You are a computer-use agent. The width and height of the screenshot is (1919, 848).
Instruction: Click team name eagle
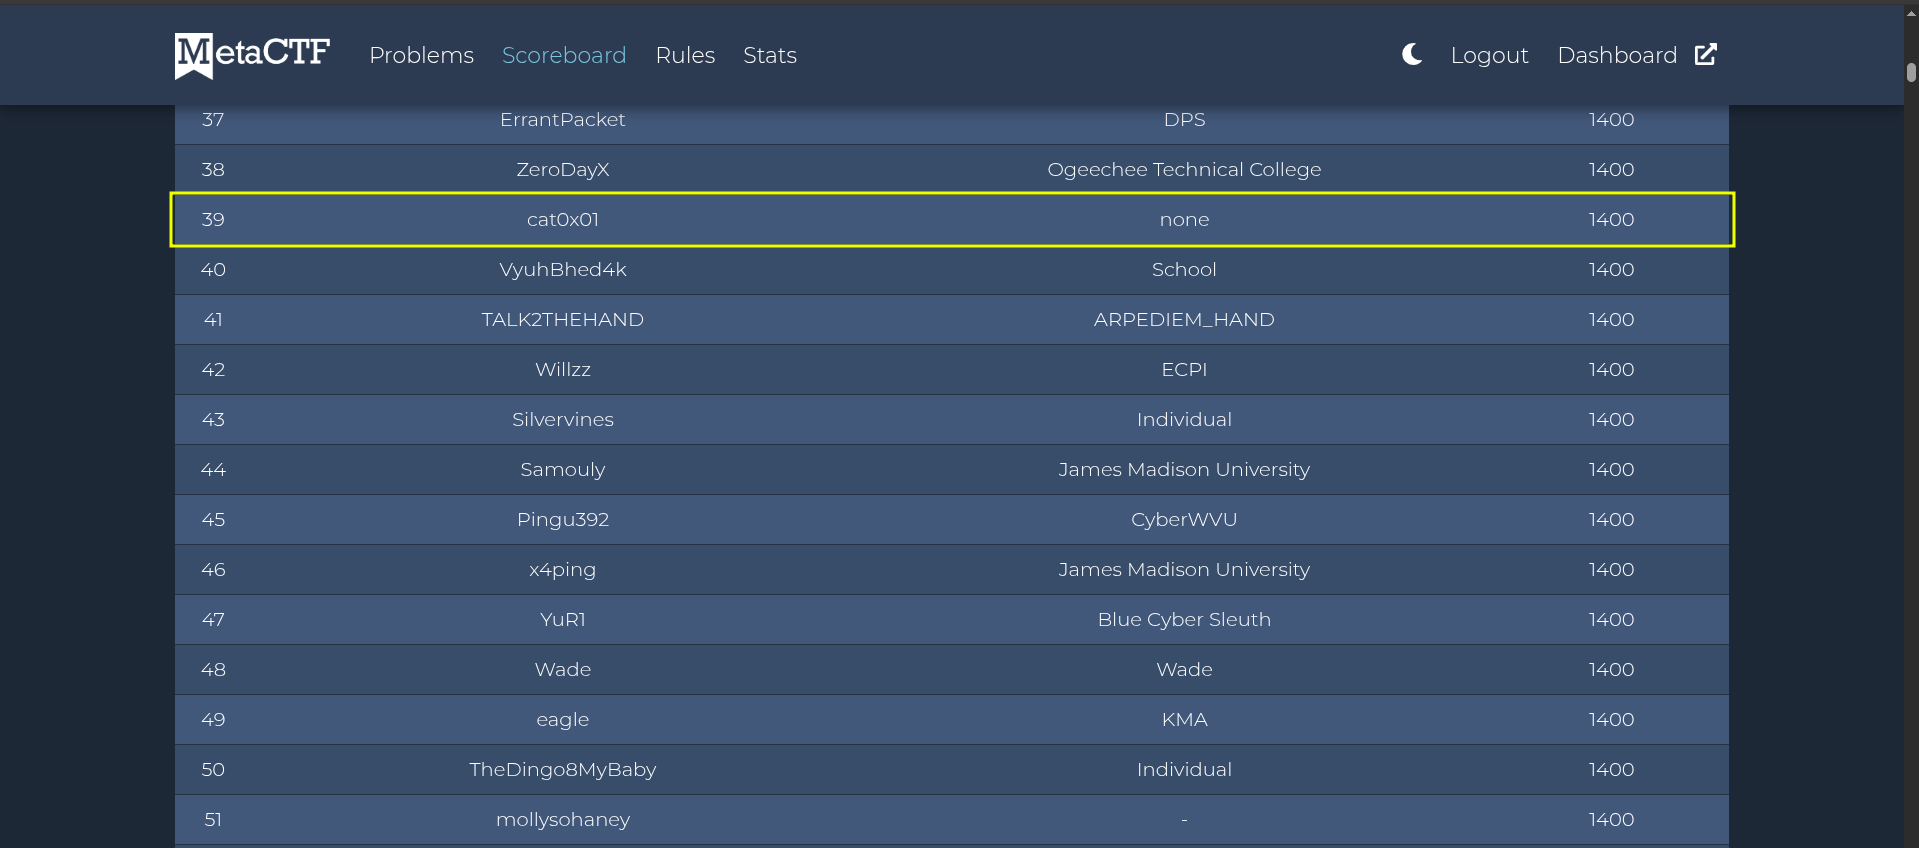tap(563, 720)
